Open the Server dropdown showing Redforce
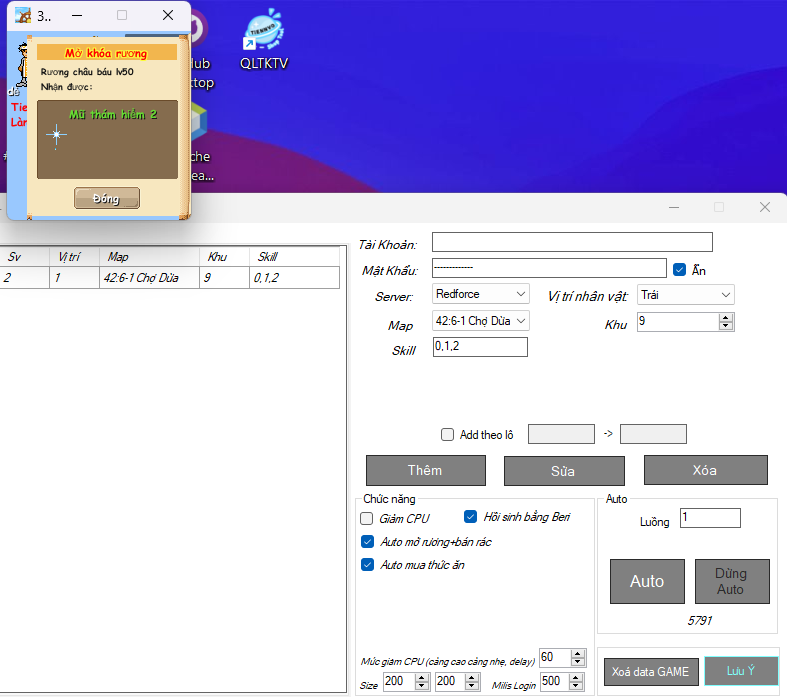This screenshot has width=787, height=698. tap(480, 294)
